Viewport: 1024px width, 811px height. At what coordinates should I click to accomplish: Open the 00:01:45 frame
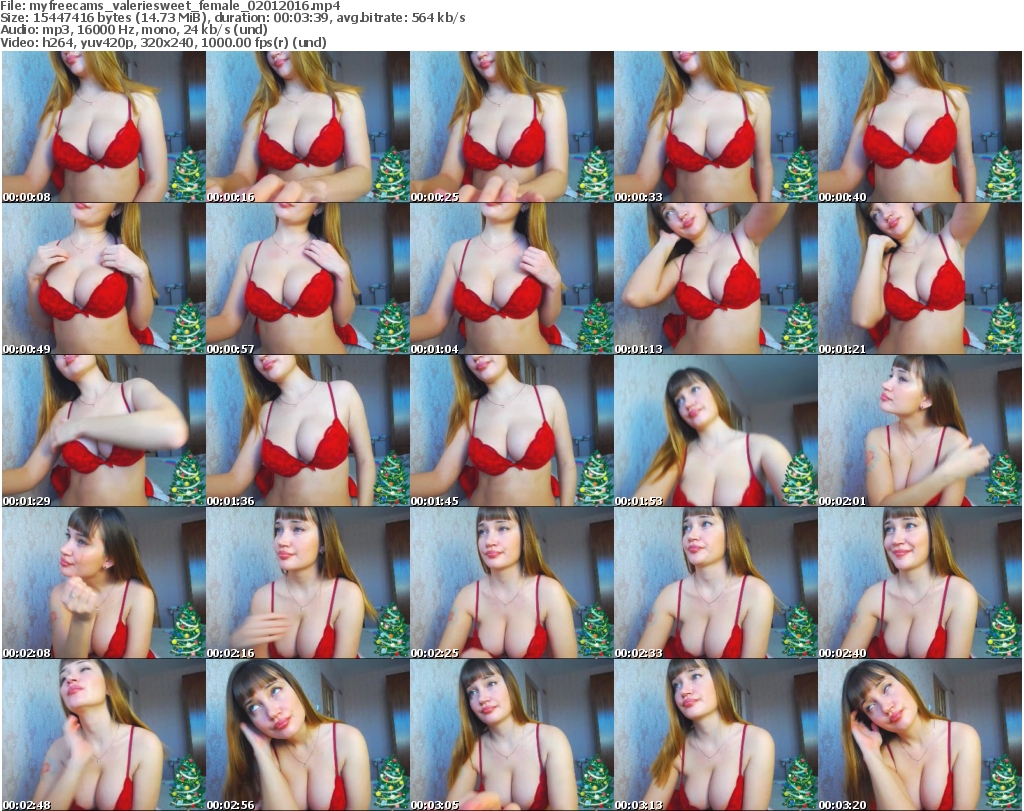512,431
